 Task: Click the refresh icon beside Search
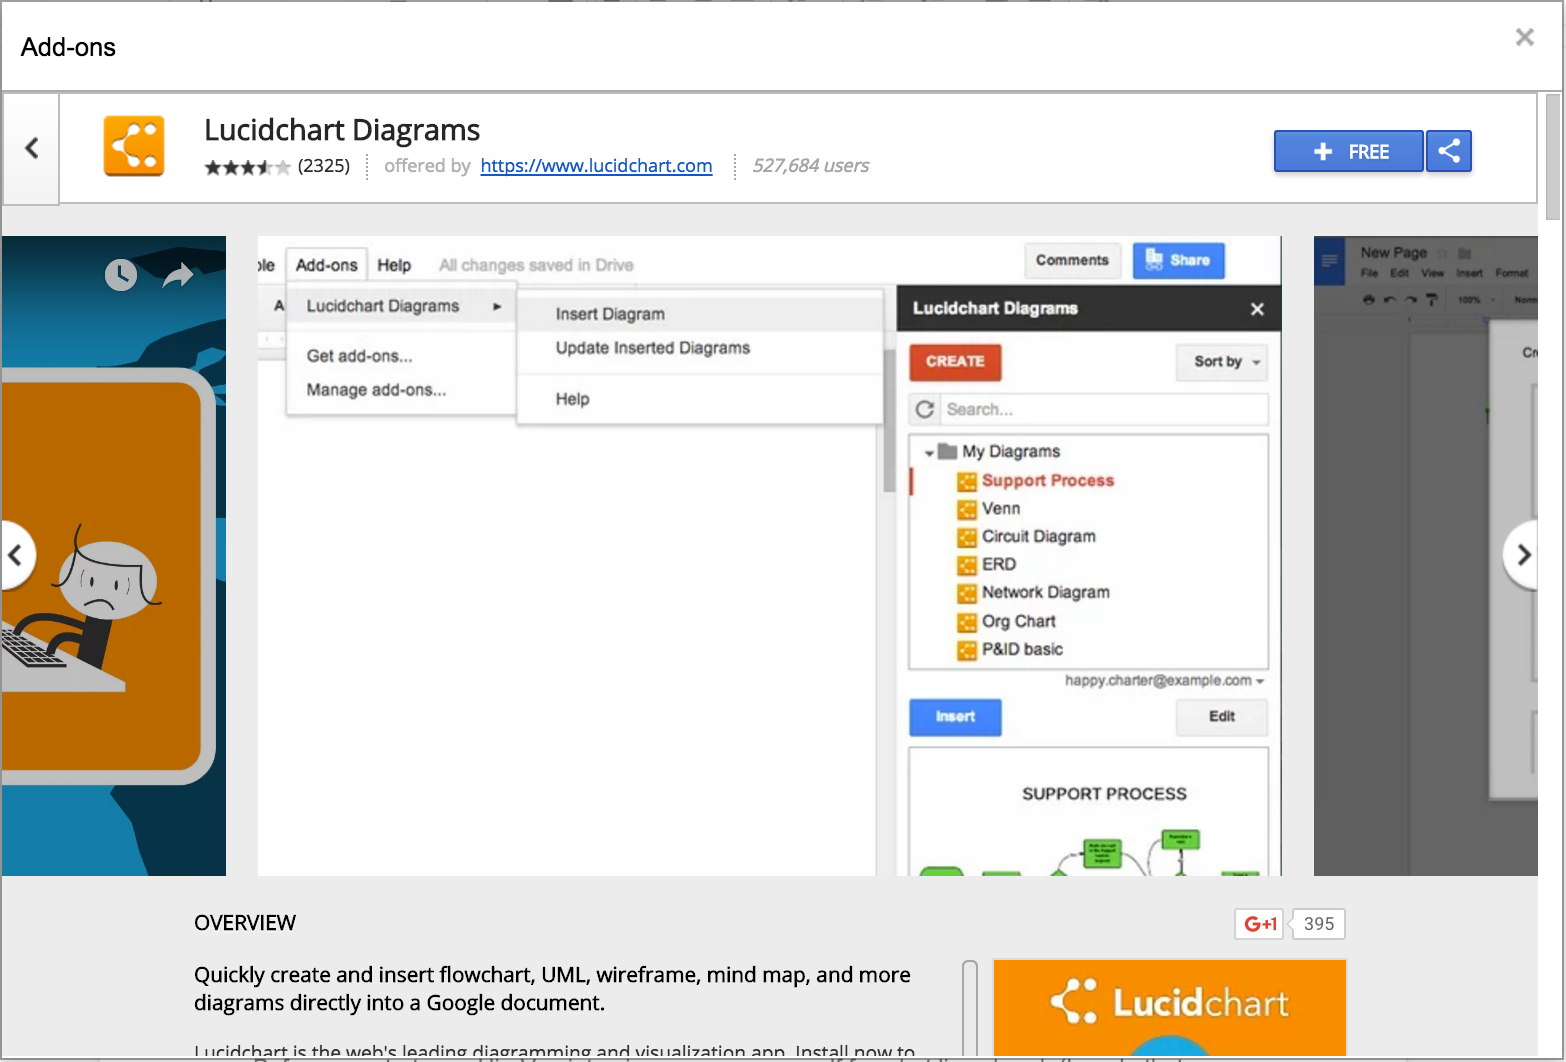point(925,409)
